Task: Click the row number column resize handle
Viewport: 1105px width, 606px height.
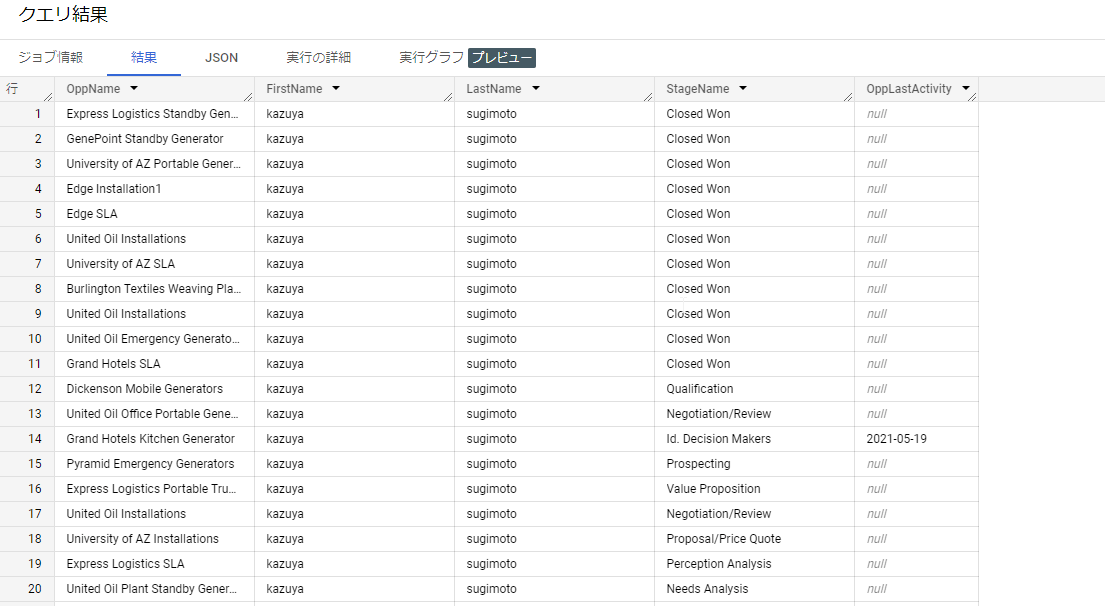Action: 47,96
